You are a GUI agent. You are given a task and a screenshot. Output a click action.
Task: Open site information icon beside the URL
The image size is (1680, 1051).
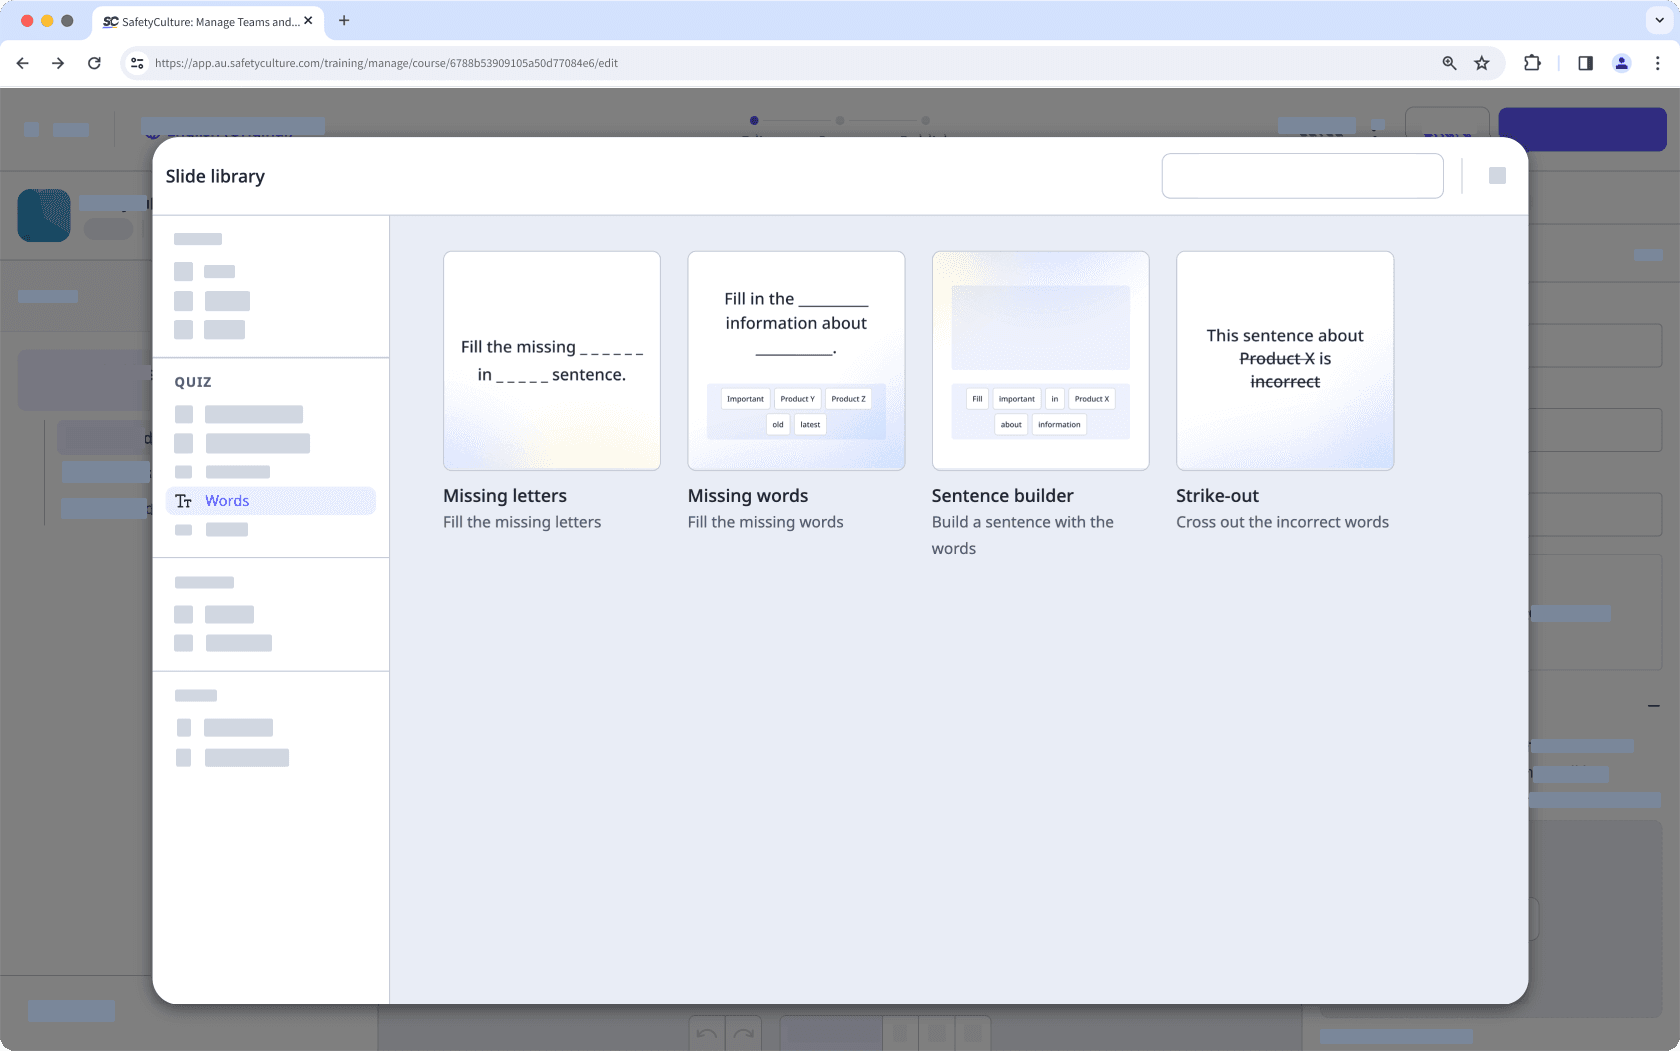(136, 62)
